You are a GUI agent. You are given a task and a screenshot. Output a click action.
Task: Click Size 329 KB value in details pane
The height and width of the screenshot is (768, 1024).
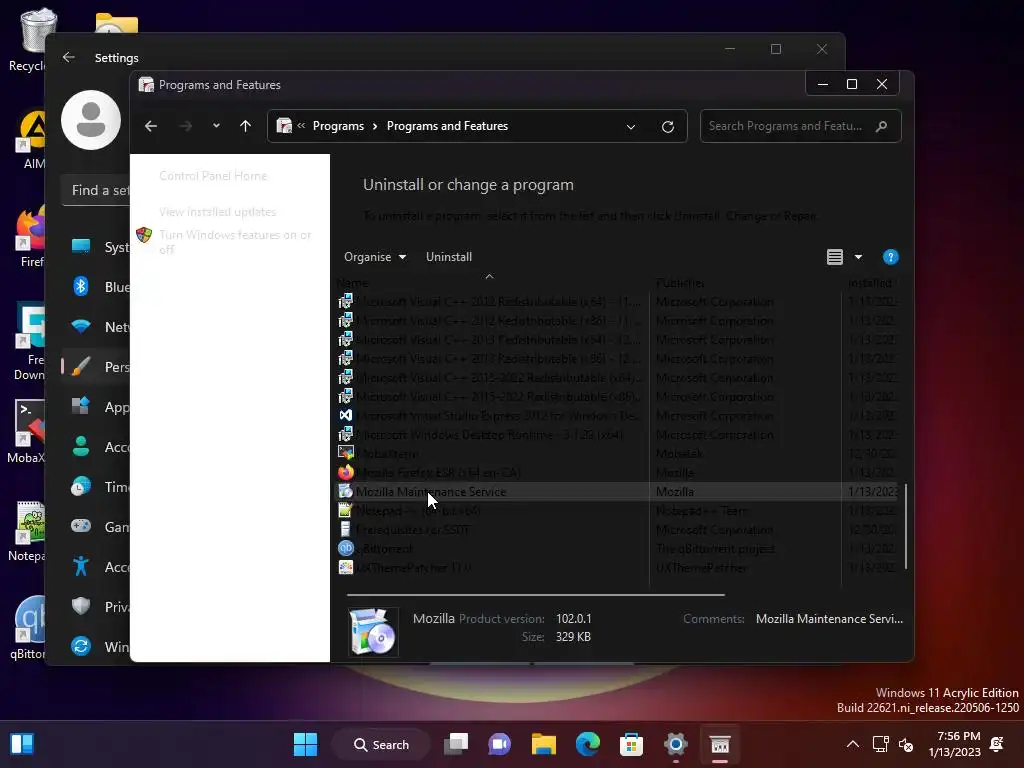point(573,637)
